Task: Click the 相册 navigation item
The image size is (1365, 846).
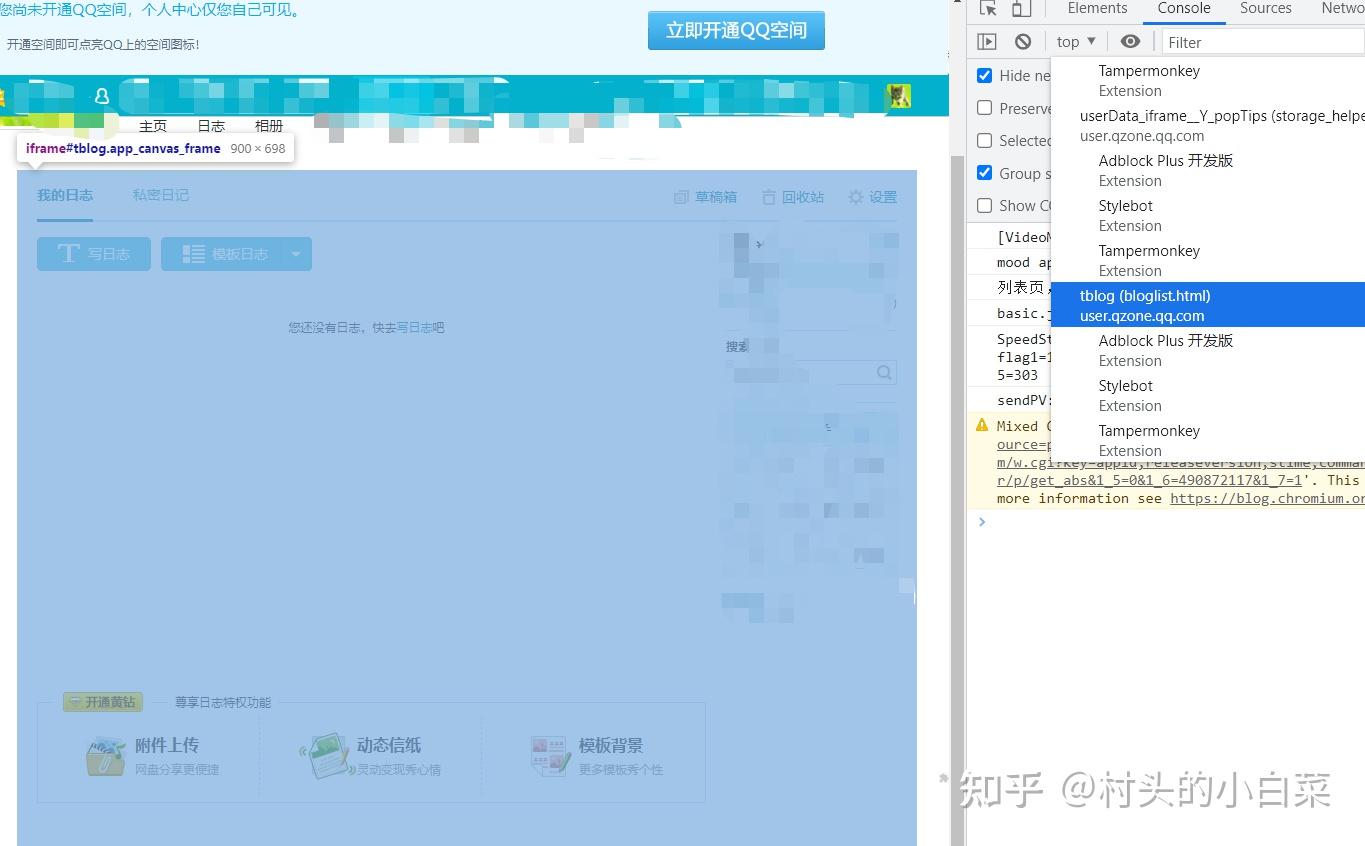Action: click(x=269, y=126)
